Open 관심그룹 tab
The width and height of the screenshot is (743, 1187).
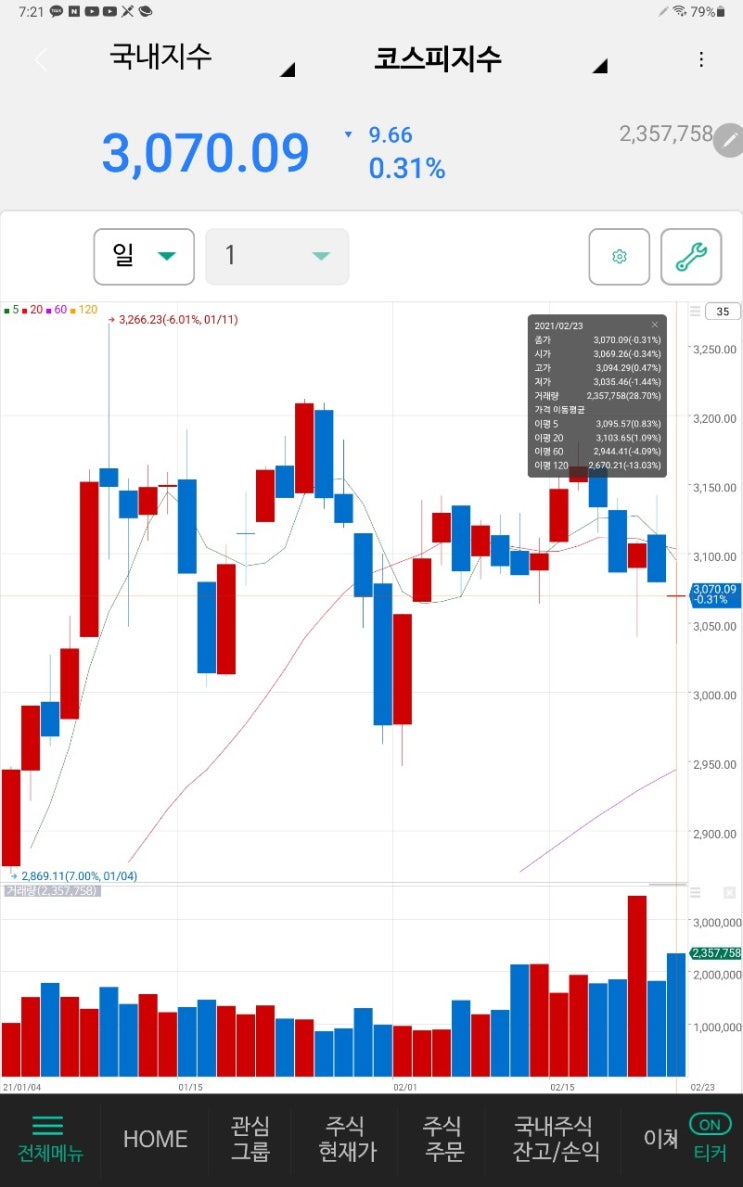click(250, 1139)
